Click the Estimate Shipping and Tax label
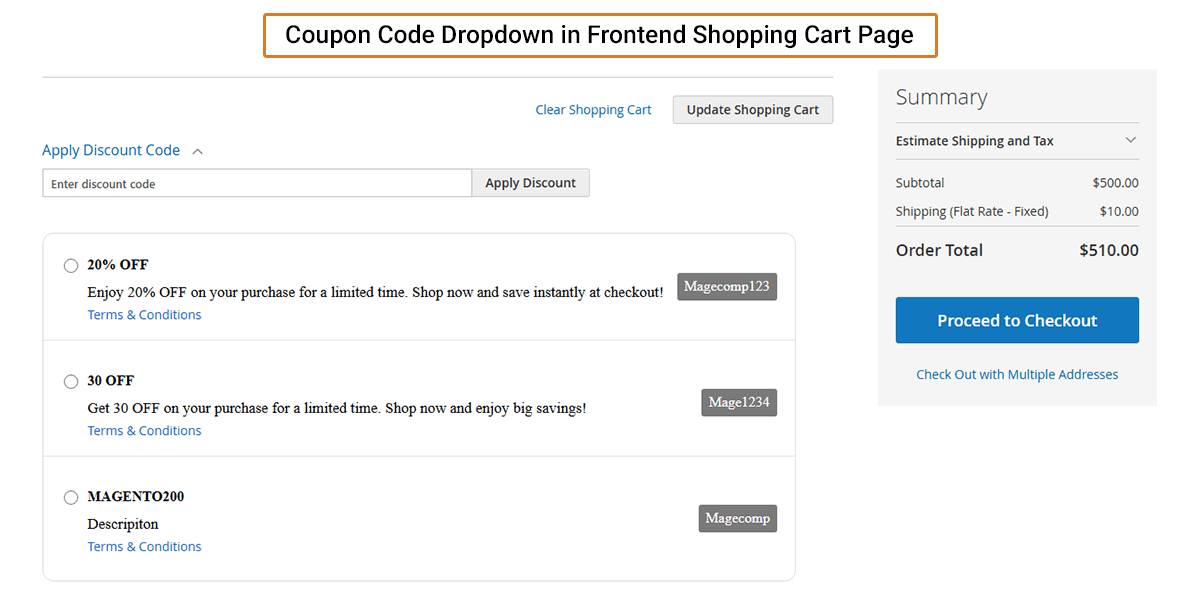Screen dimensions: 1200x600 [974, 141]
